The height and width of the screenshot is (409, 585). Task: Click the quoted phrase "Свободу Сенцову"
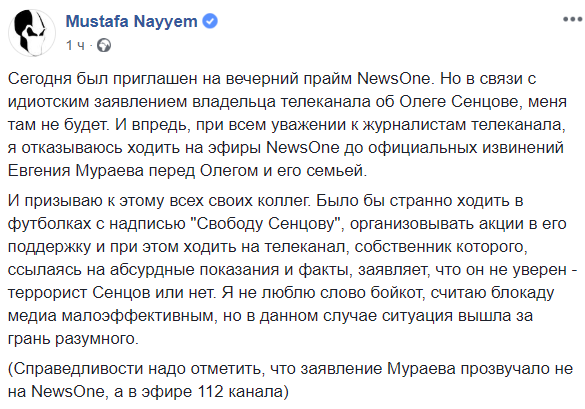[267, 224]
